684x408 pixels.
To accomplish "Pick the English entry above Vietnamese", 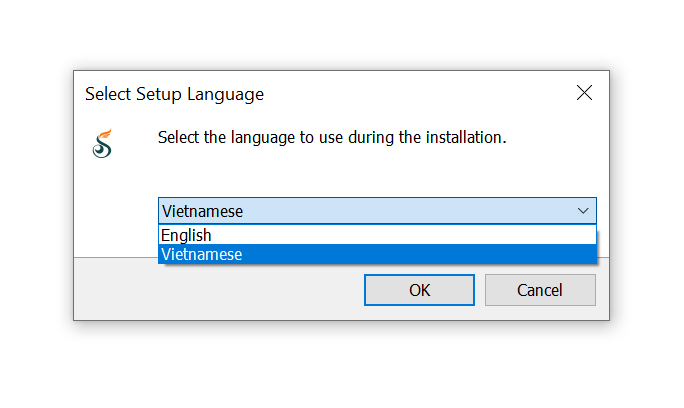I will pos(187,235).
